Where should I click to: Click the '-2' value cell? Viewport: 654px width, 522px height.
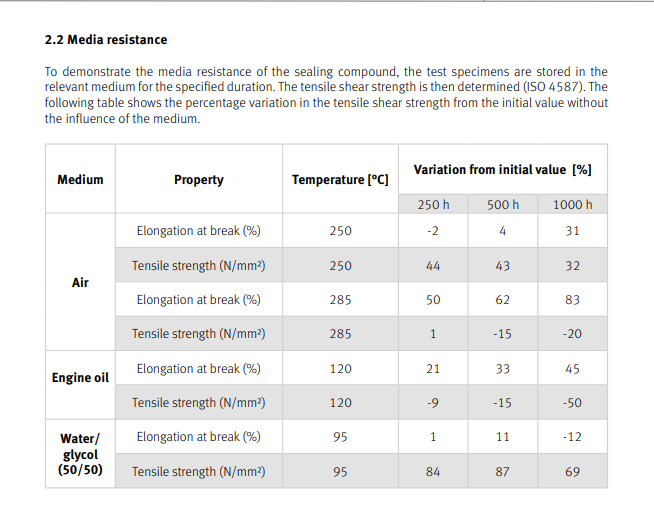point(433,231)
